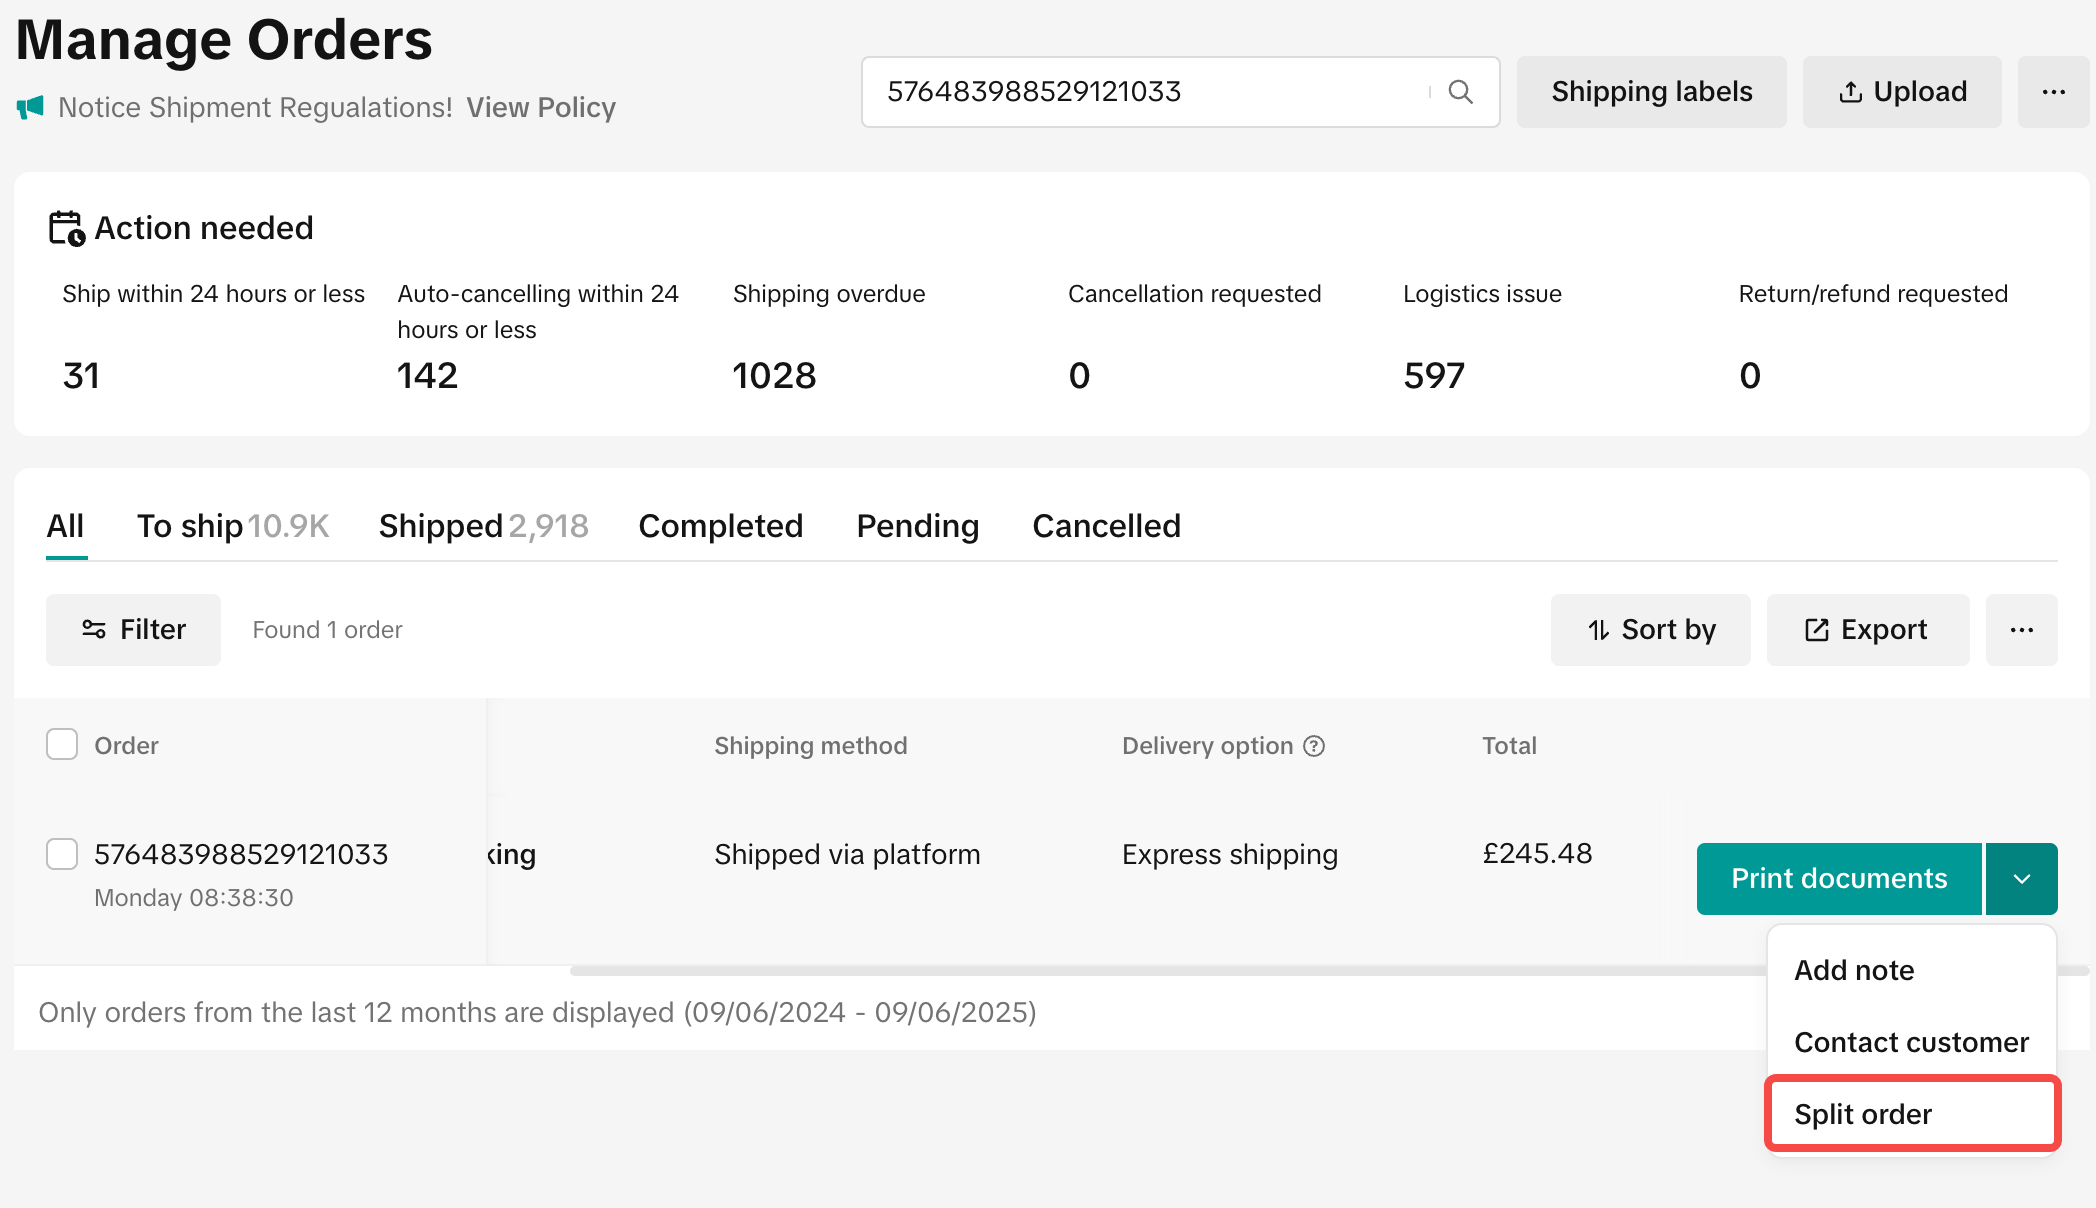This screenshot has width=2096, height=1208.
Task: Tick checkbox for order 576483988529121033
Action: click(x=62, y=854)
